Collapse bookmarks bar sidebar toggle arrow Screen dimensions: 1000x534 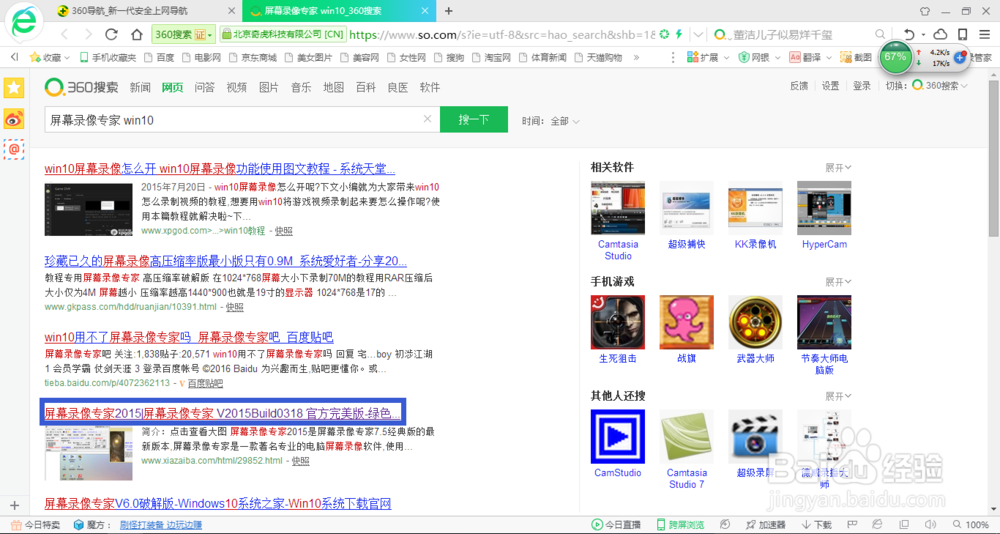14,57
